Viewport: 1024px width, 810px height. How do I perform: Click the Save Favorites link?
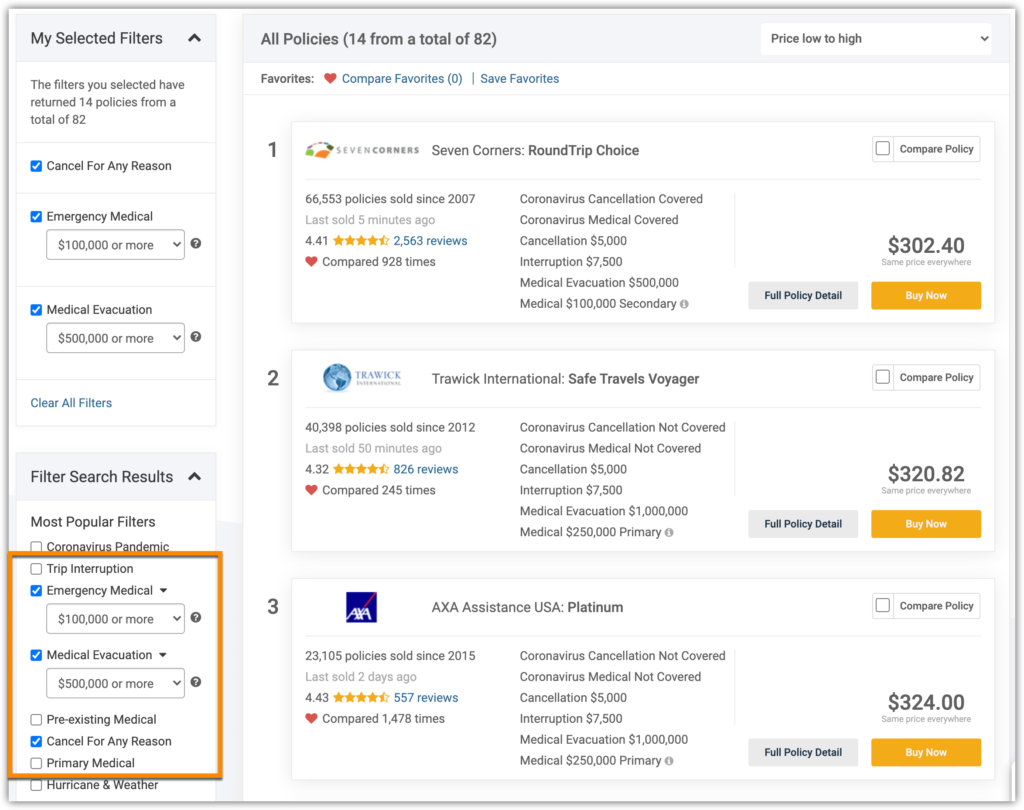click(x=520, y=78)
